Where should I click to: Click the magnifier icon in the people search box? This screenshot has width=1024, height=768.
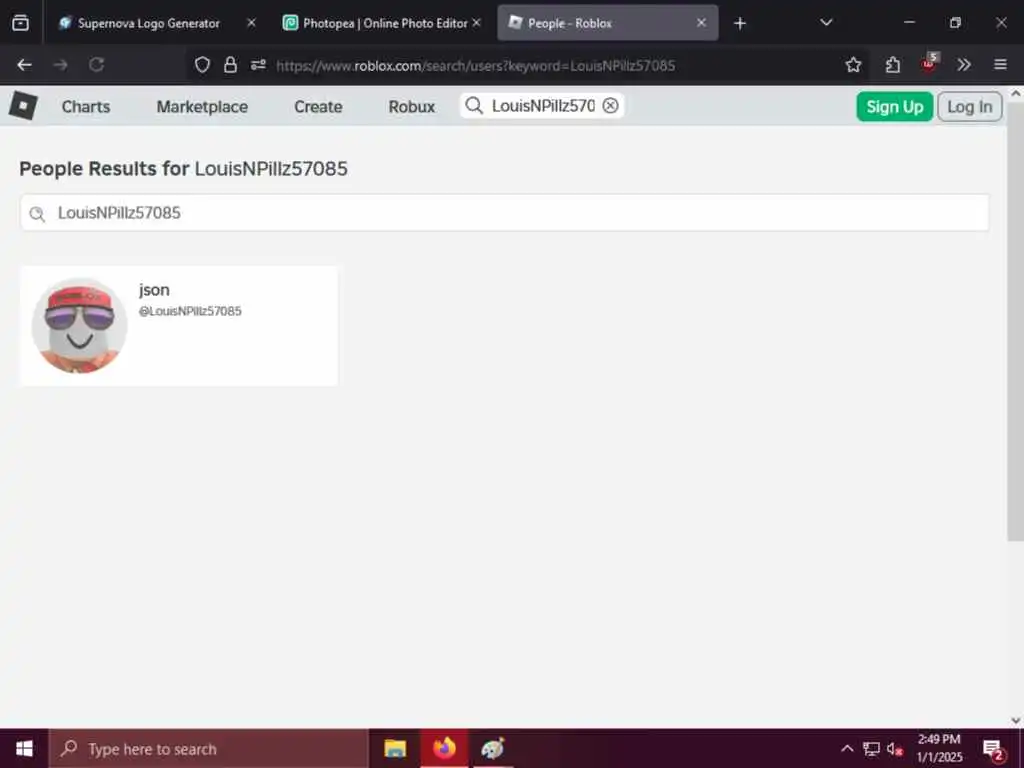point(37,214)
